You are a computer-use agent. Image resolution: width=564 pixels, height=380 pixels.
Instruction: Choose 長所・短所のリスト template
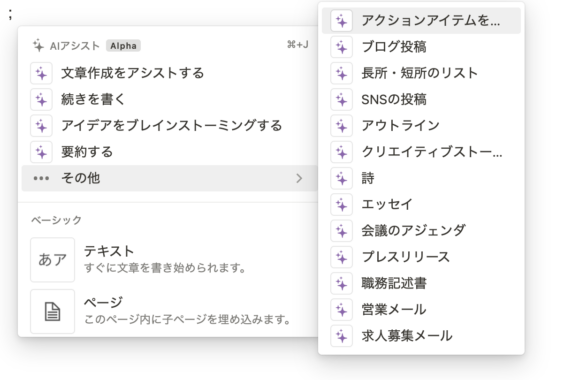[x=421, y=73]
